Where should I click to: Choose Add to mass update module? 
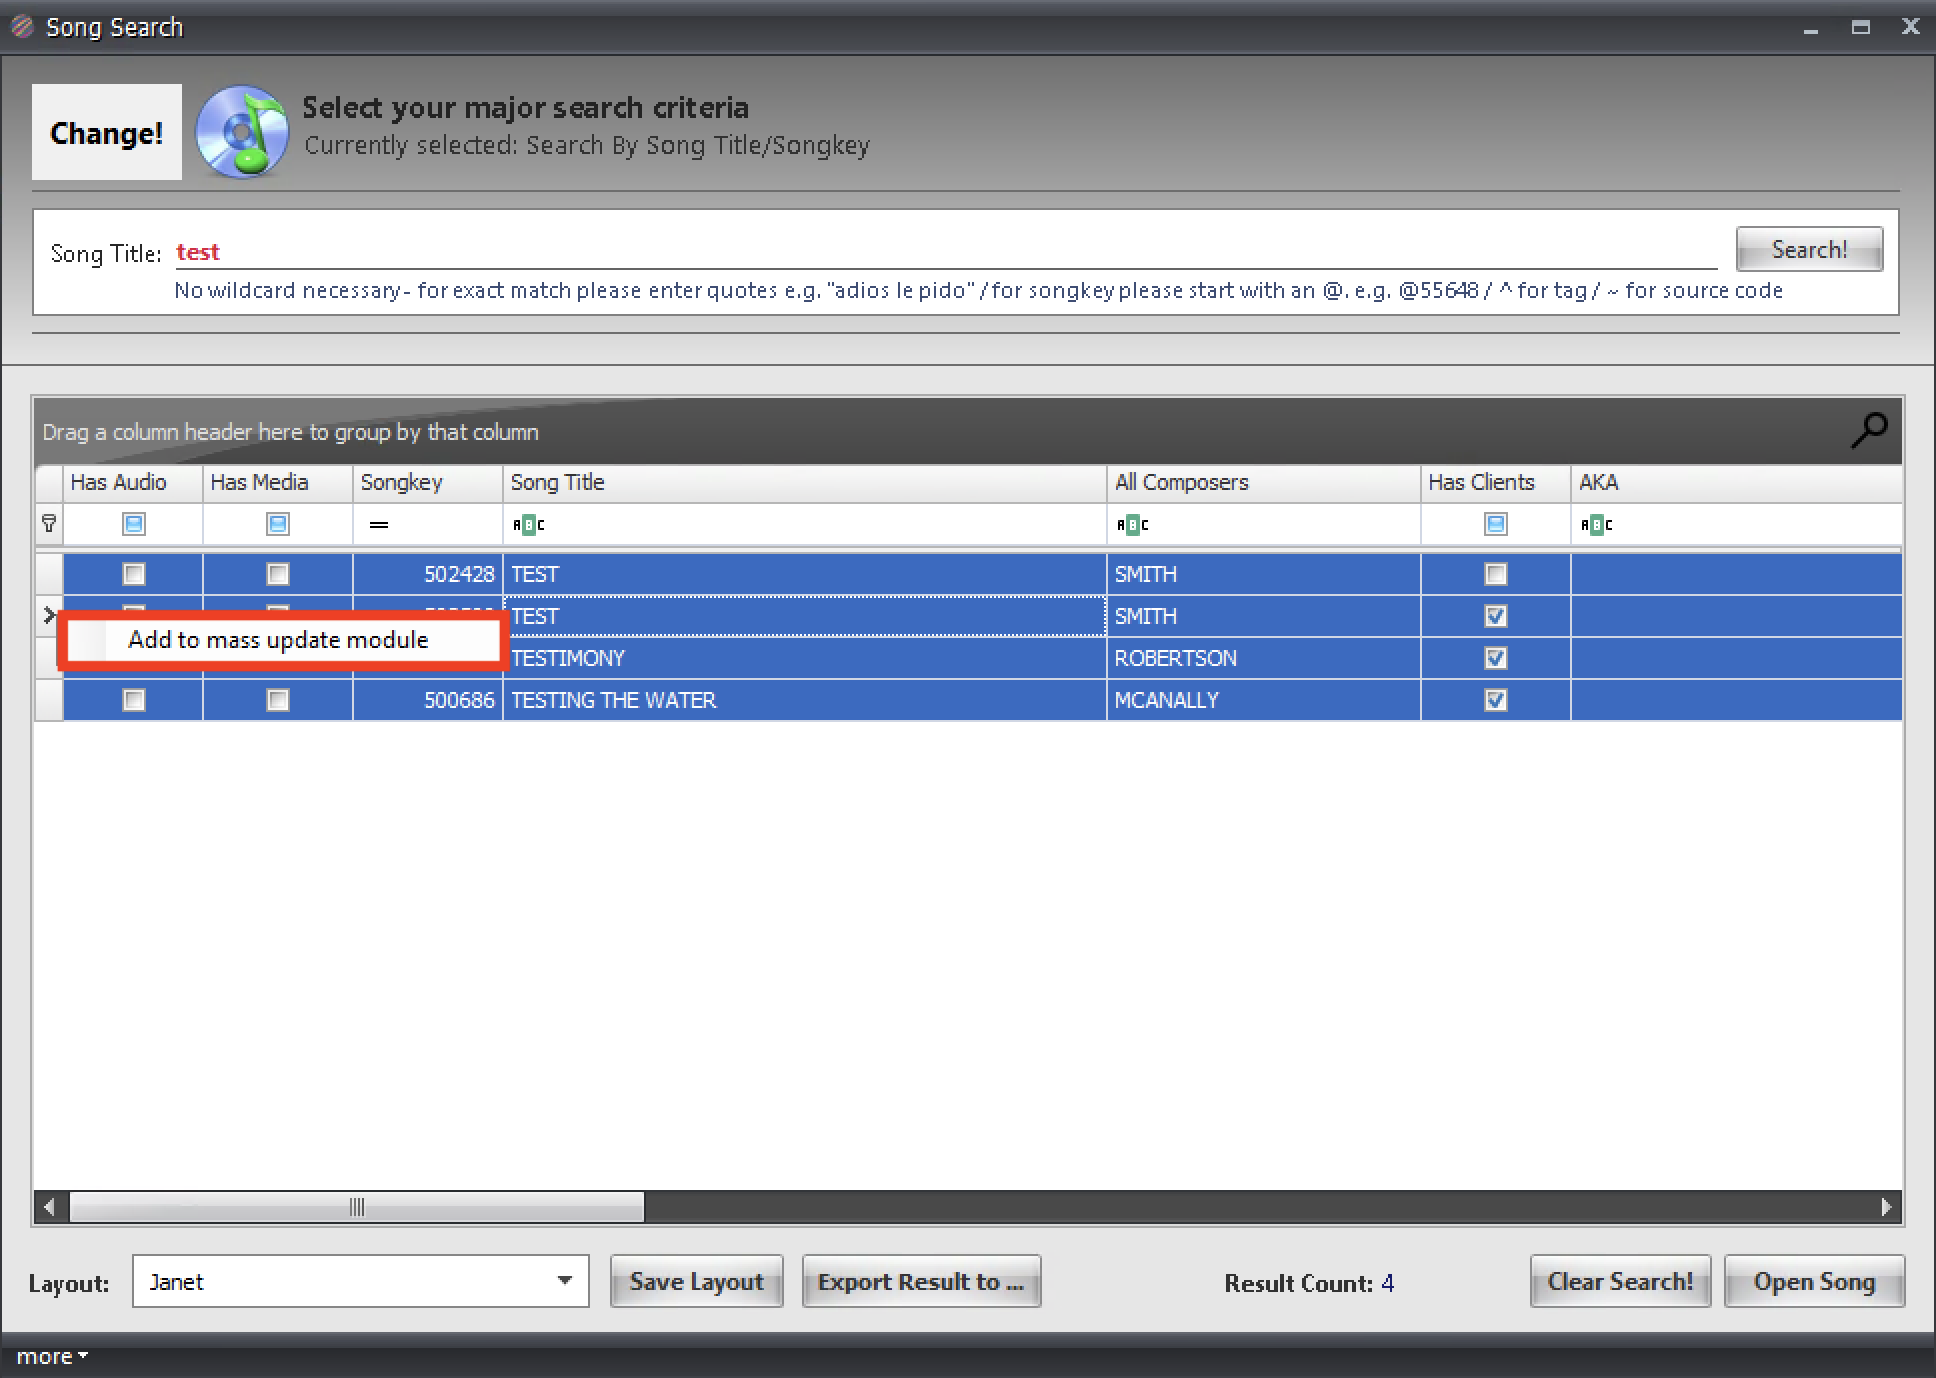tap(278, 640)
